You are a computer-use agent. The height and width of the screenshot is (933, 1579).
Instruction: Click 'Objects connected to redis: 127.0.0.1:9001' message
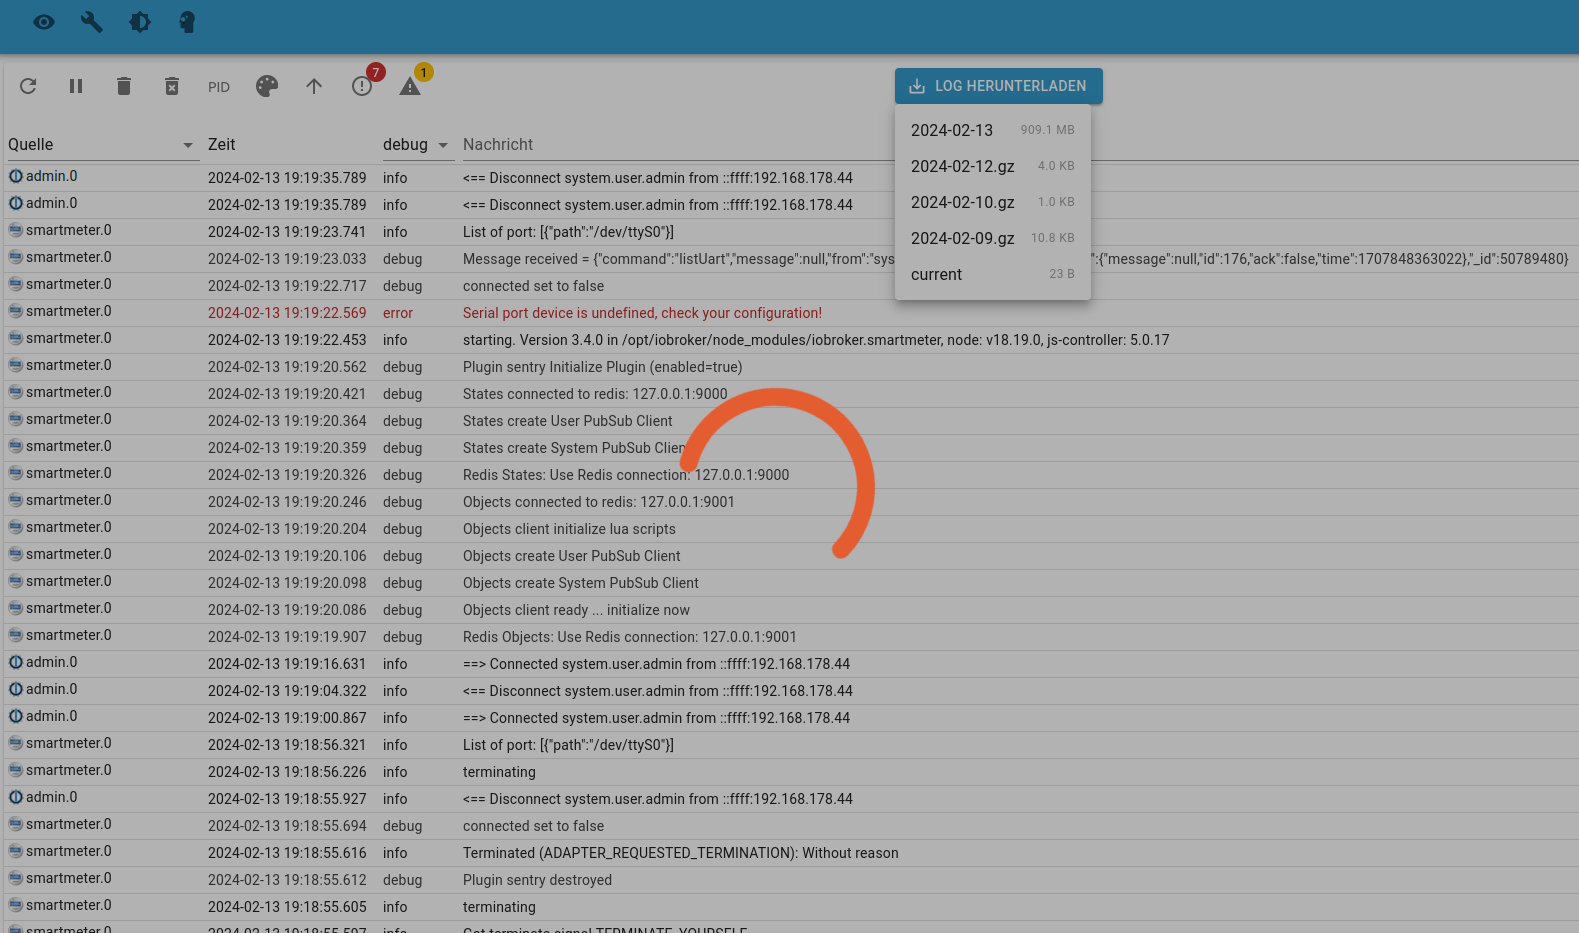coord(599,502)
